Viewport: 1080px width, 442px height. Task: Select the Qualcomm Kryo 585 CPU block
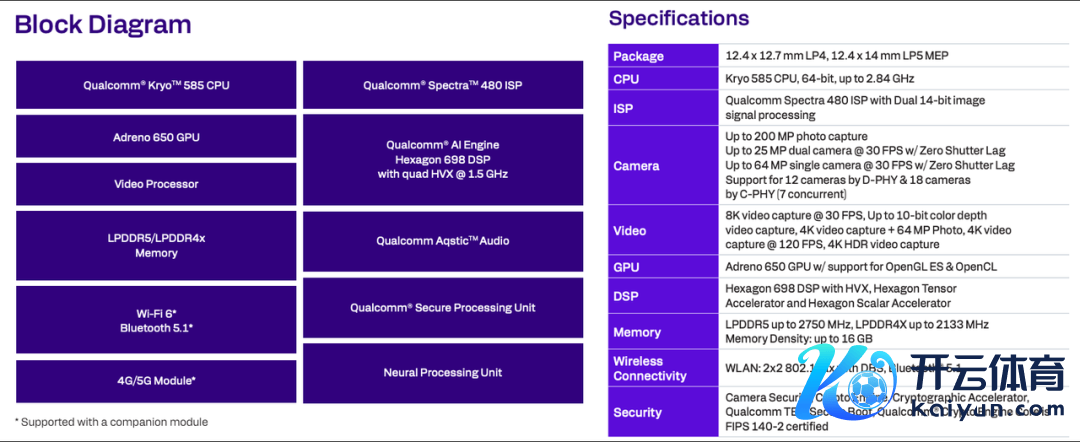156,85
